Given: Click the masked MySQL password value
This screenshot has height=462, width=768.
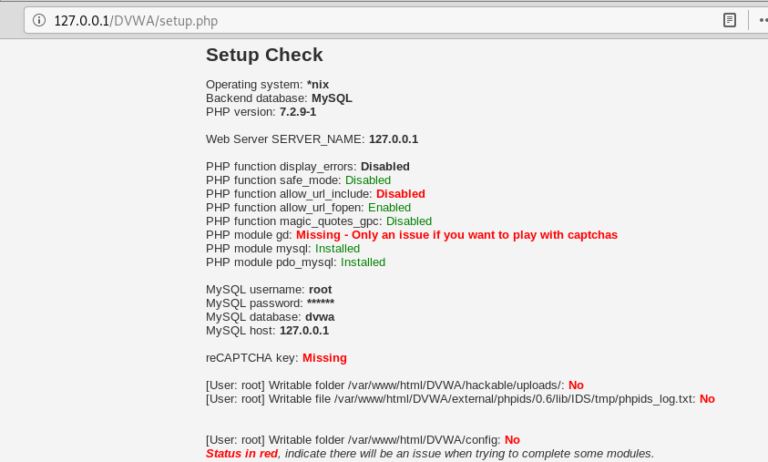Looking at the screenshot, I should point(320,303).
